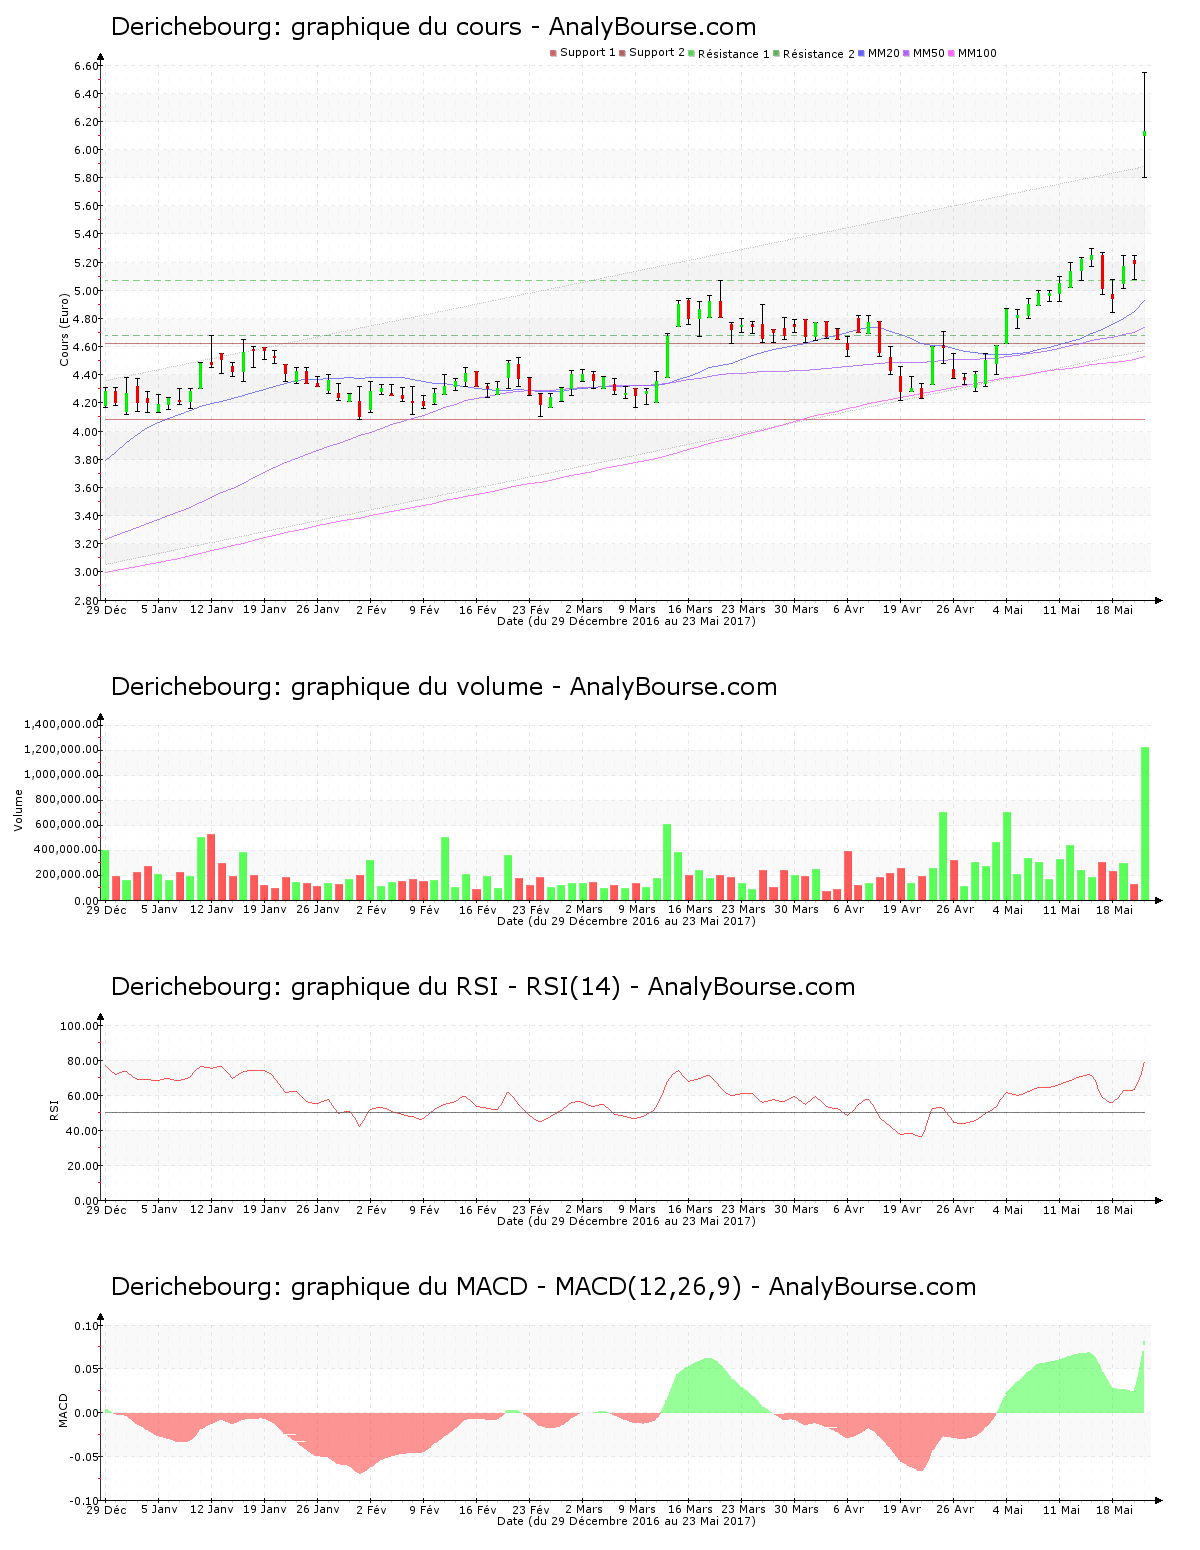Click the MACD(12,26,9) chart title
1200x1550 pixels.
point(543,1287)
